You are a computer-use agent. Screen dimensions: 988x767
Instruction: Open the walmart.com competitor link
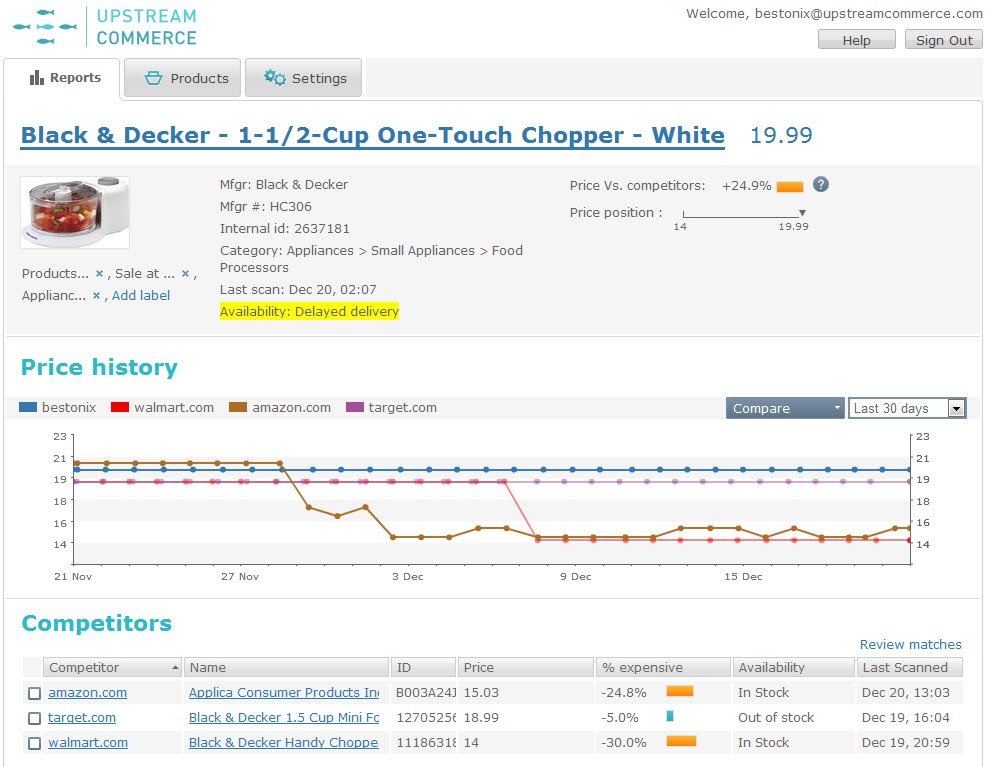point(88,743)
